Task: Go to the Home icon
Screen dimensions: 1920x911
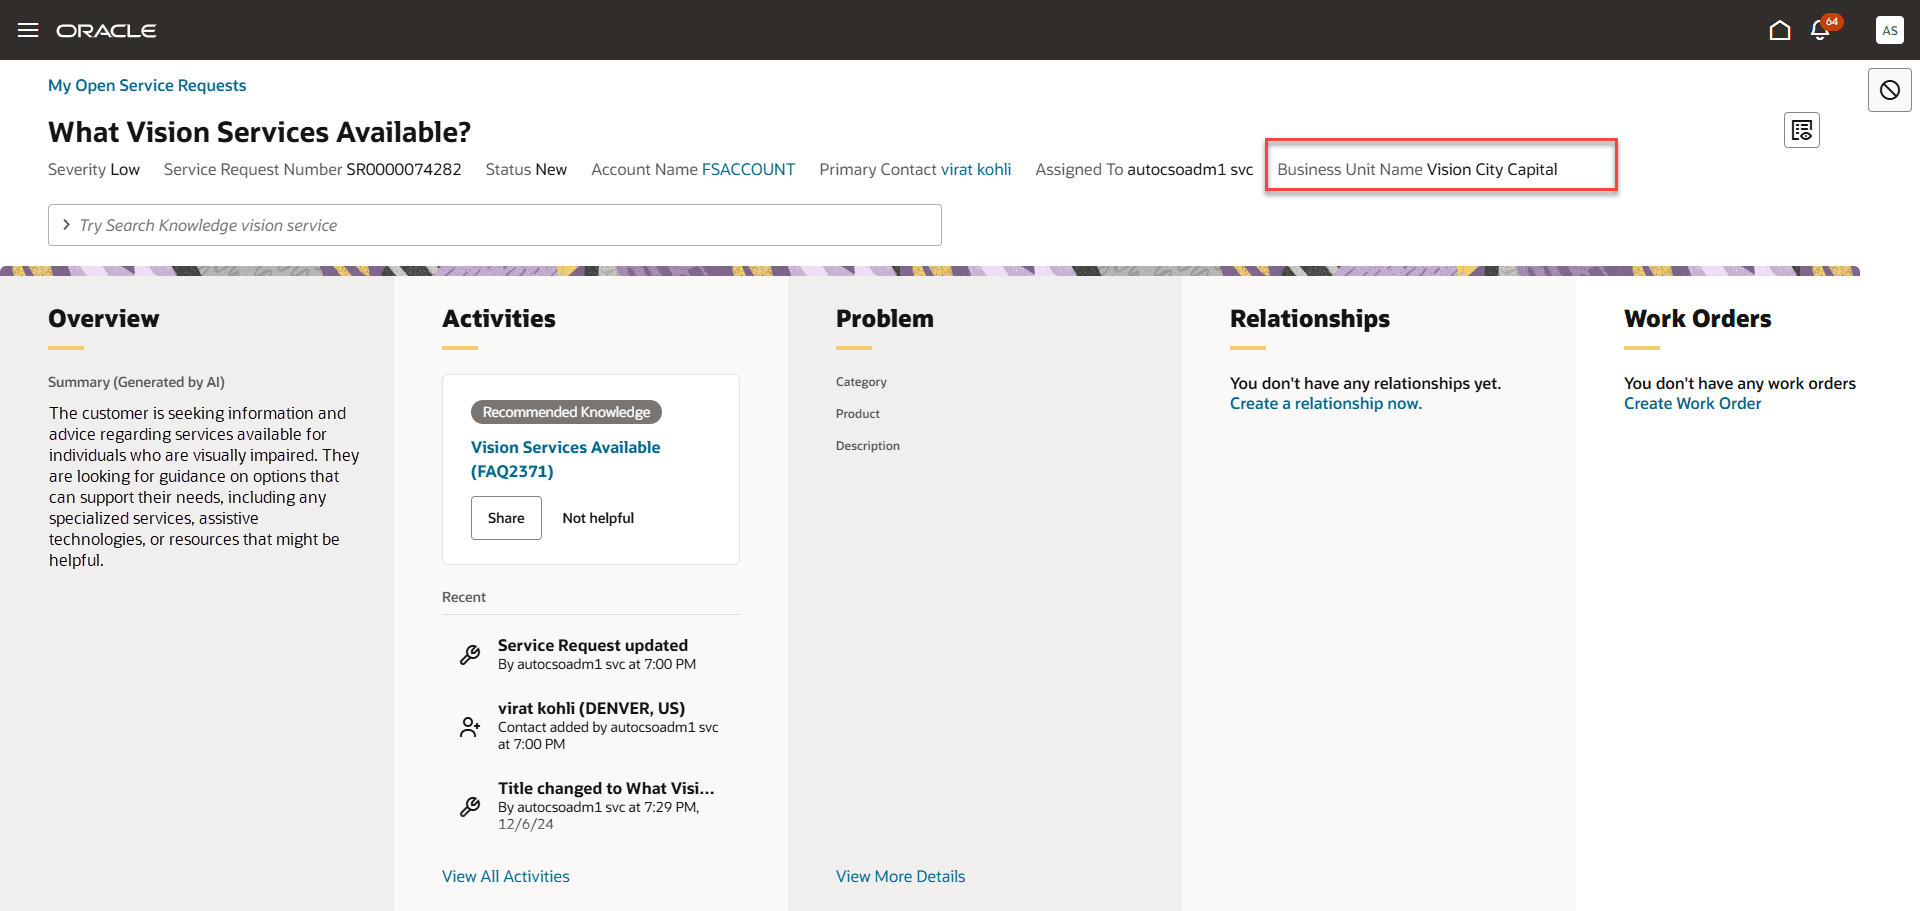Action: [1780, 30]
